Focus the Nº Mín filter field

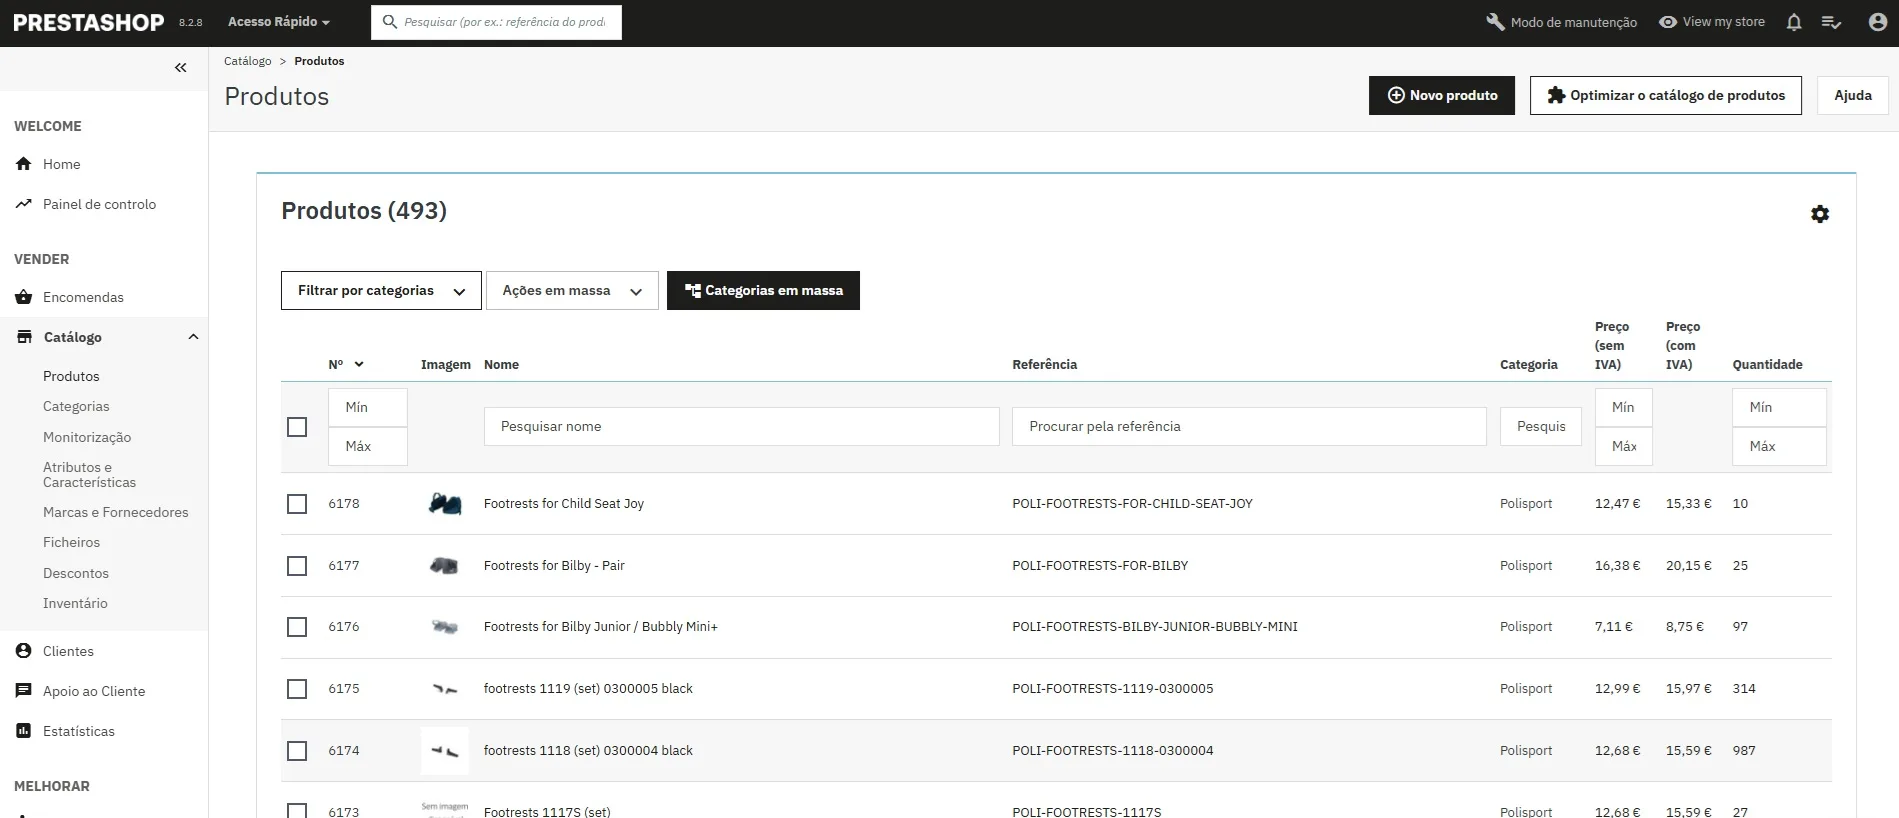(x=368, y=407)
